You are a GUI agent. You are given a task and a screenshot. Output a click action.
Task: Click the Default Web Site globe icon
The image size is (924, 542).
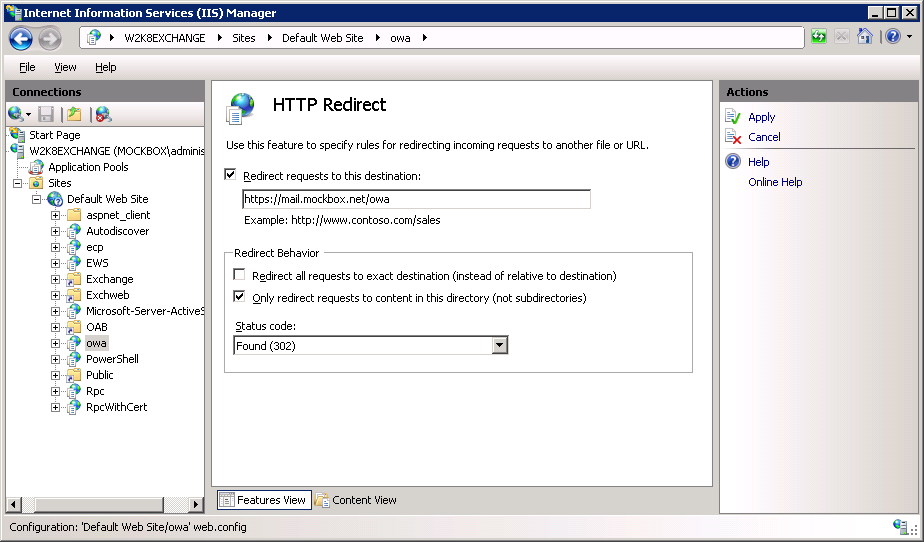pyautogui.click(x=55, y=199)
